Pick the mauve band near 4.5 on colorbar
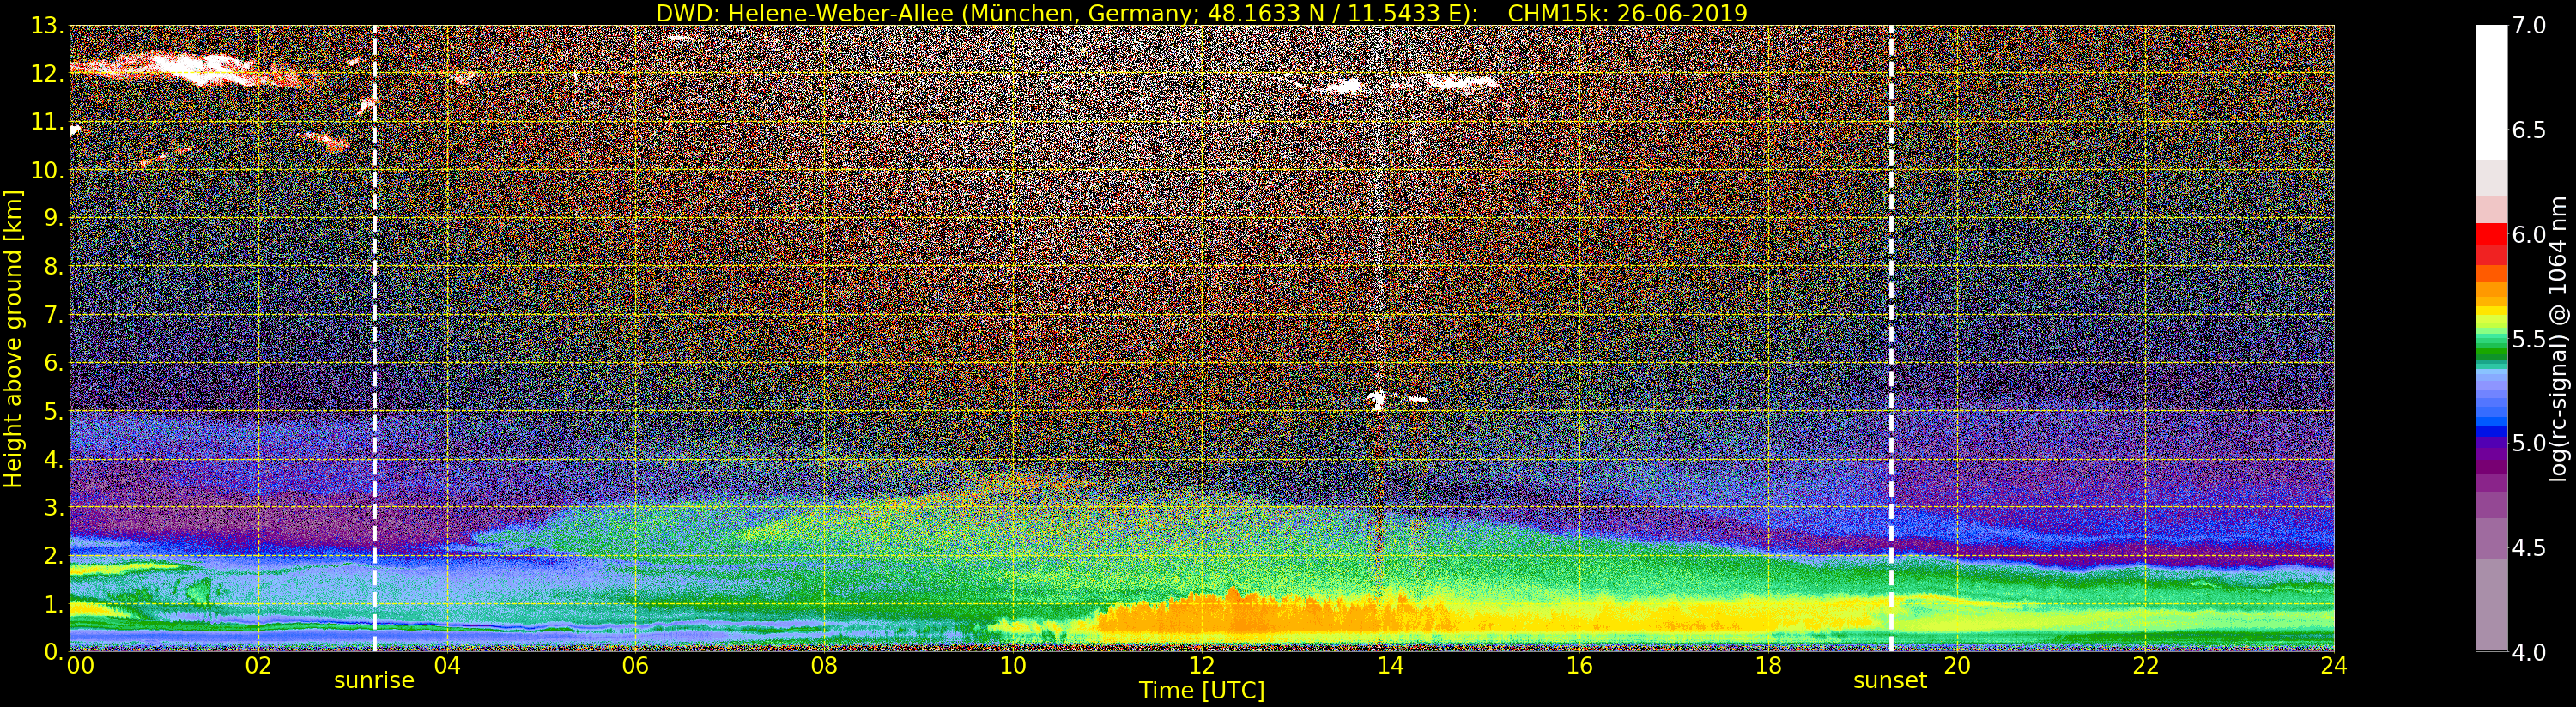This screenshot has height=707, width=2576. [x=2491, y=537]
